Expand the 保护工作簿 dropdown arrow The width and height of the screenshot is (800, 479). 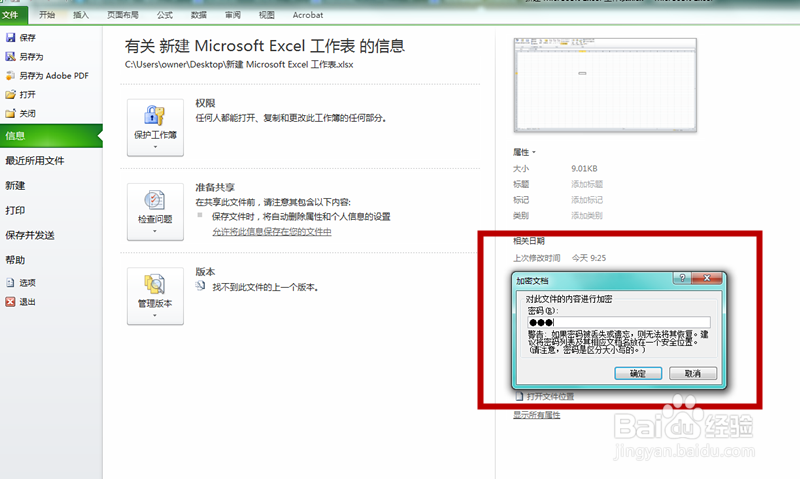155,147
